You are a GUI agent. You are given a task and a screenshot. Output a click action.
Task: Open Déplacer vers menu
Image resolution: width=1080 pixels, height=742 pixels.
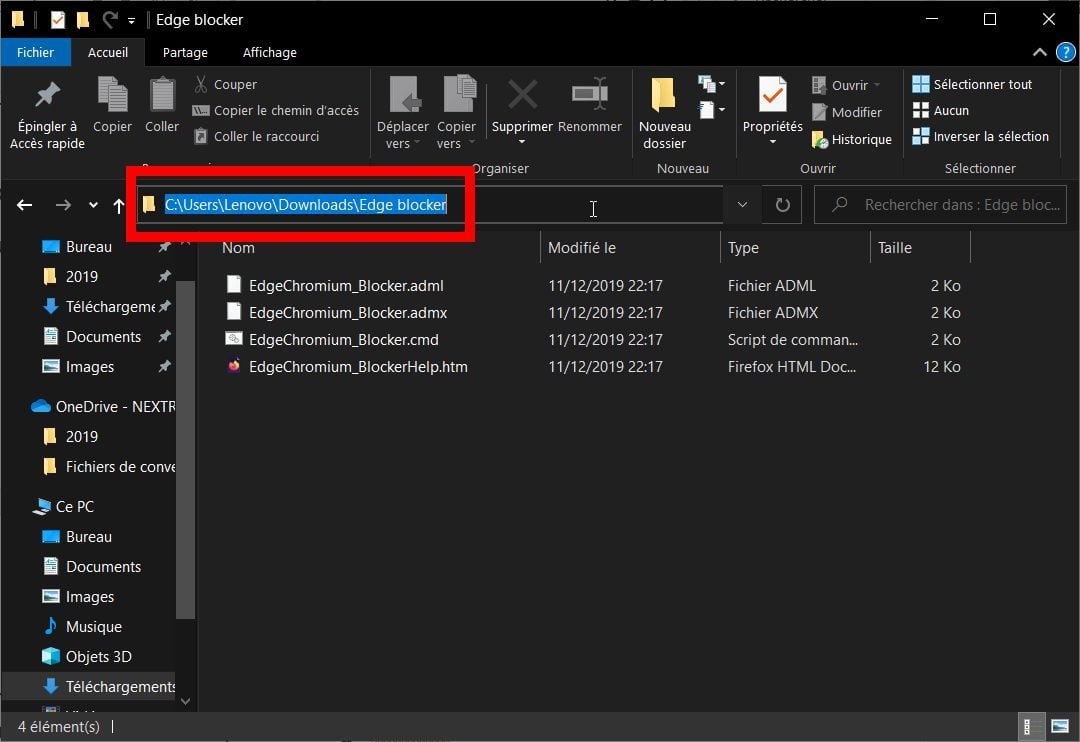pos(403,113)
